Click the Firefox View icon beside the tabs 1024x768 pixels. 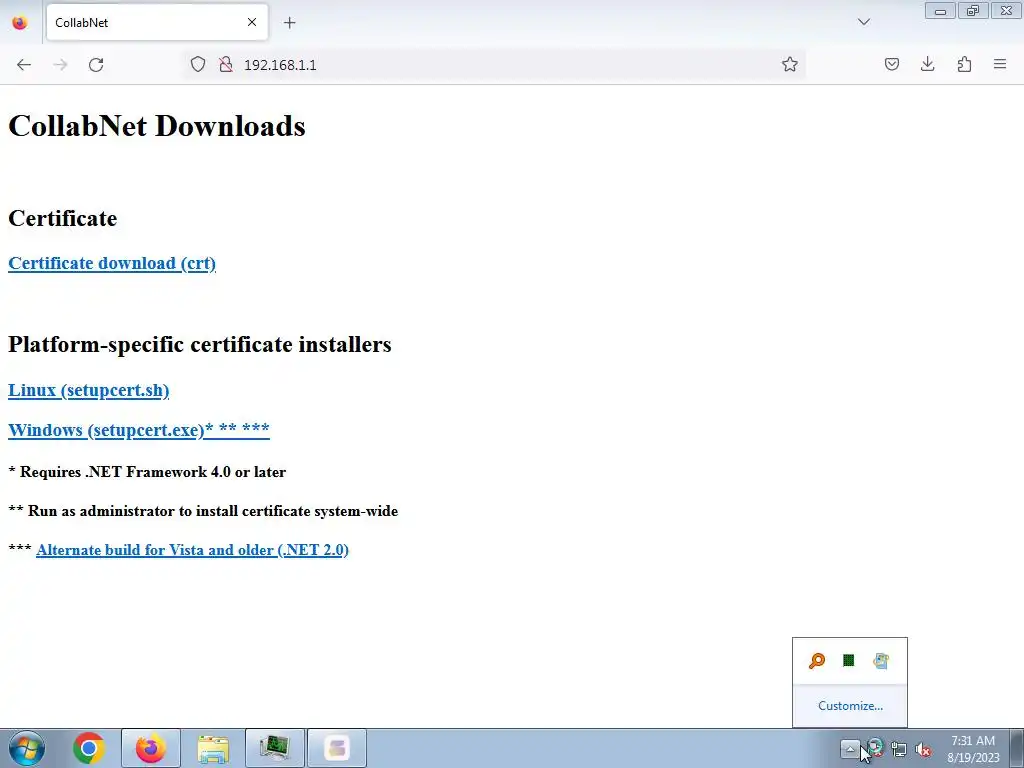pos(20,23)
